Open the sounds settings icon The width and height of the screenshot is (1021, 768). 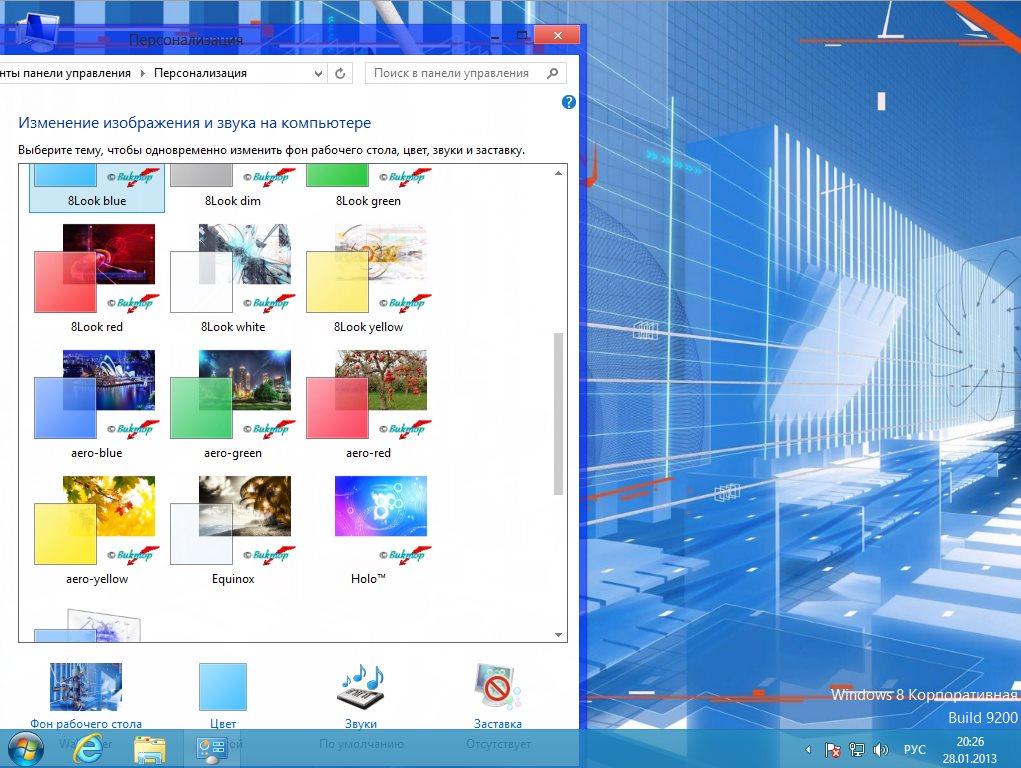[361, 685]
